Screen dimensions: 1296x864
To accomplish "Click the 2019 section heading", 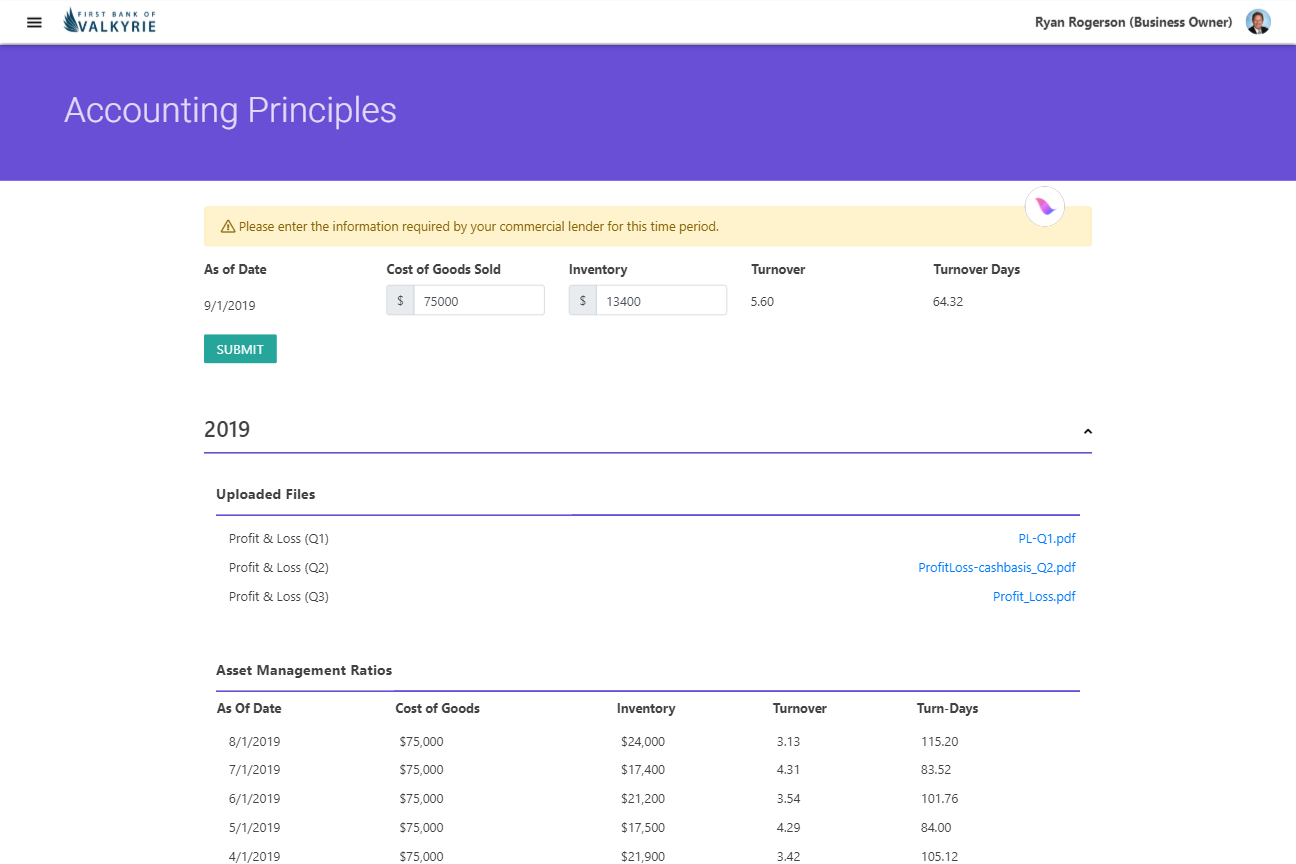I will 227,430.
